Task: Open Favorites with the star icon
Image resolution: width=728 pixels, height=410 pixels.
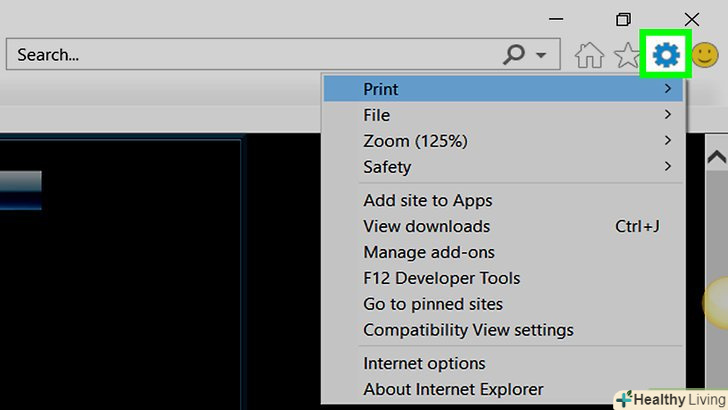Action: point(627,55)
